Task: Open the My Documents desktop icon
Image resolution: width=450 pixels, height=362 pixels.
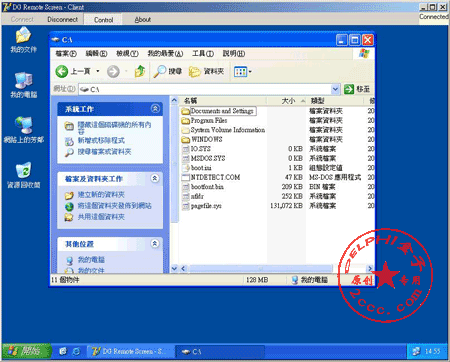Action: [23, 40]
